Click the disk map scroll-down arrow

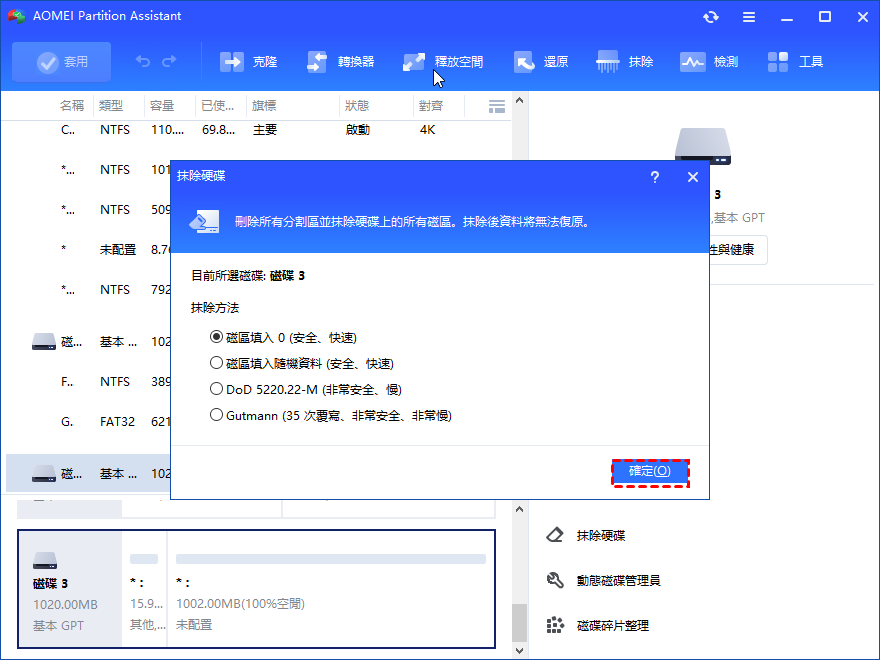(x=519, y=651)
